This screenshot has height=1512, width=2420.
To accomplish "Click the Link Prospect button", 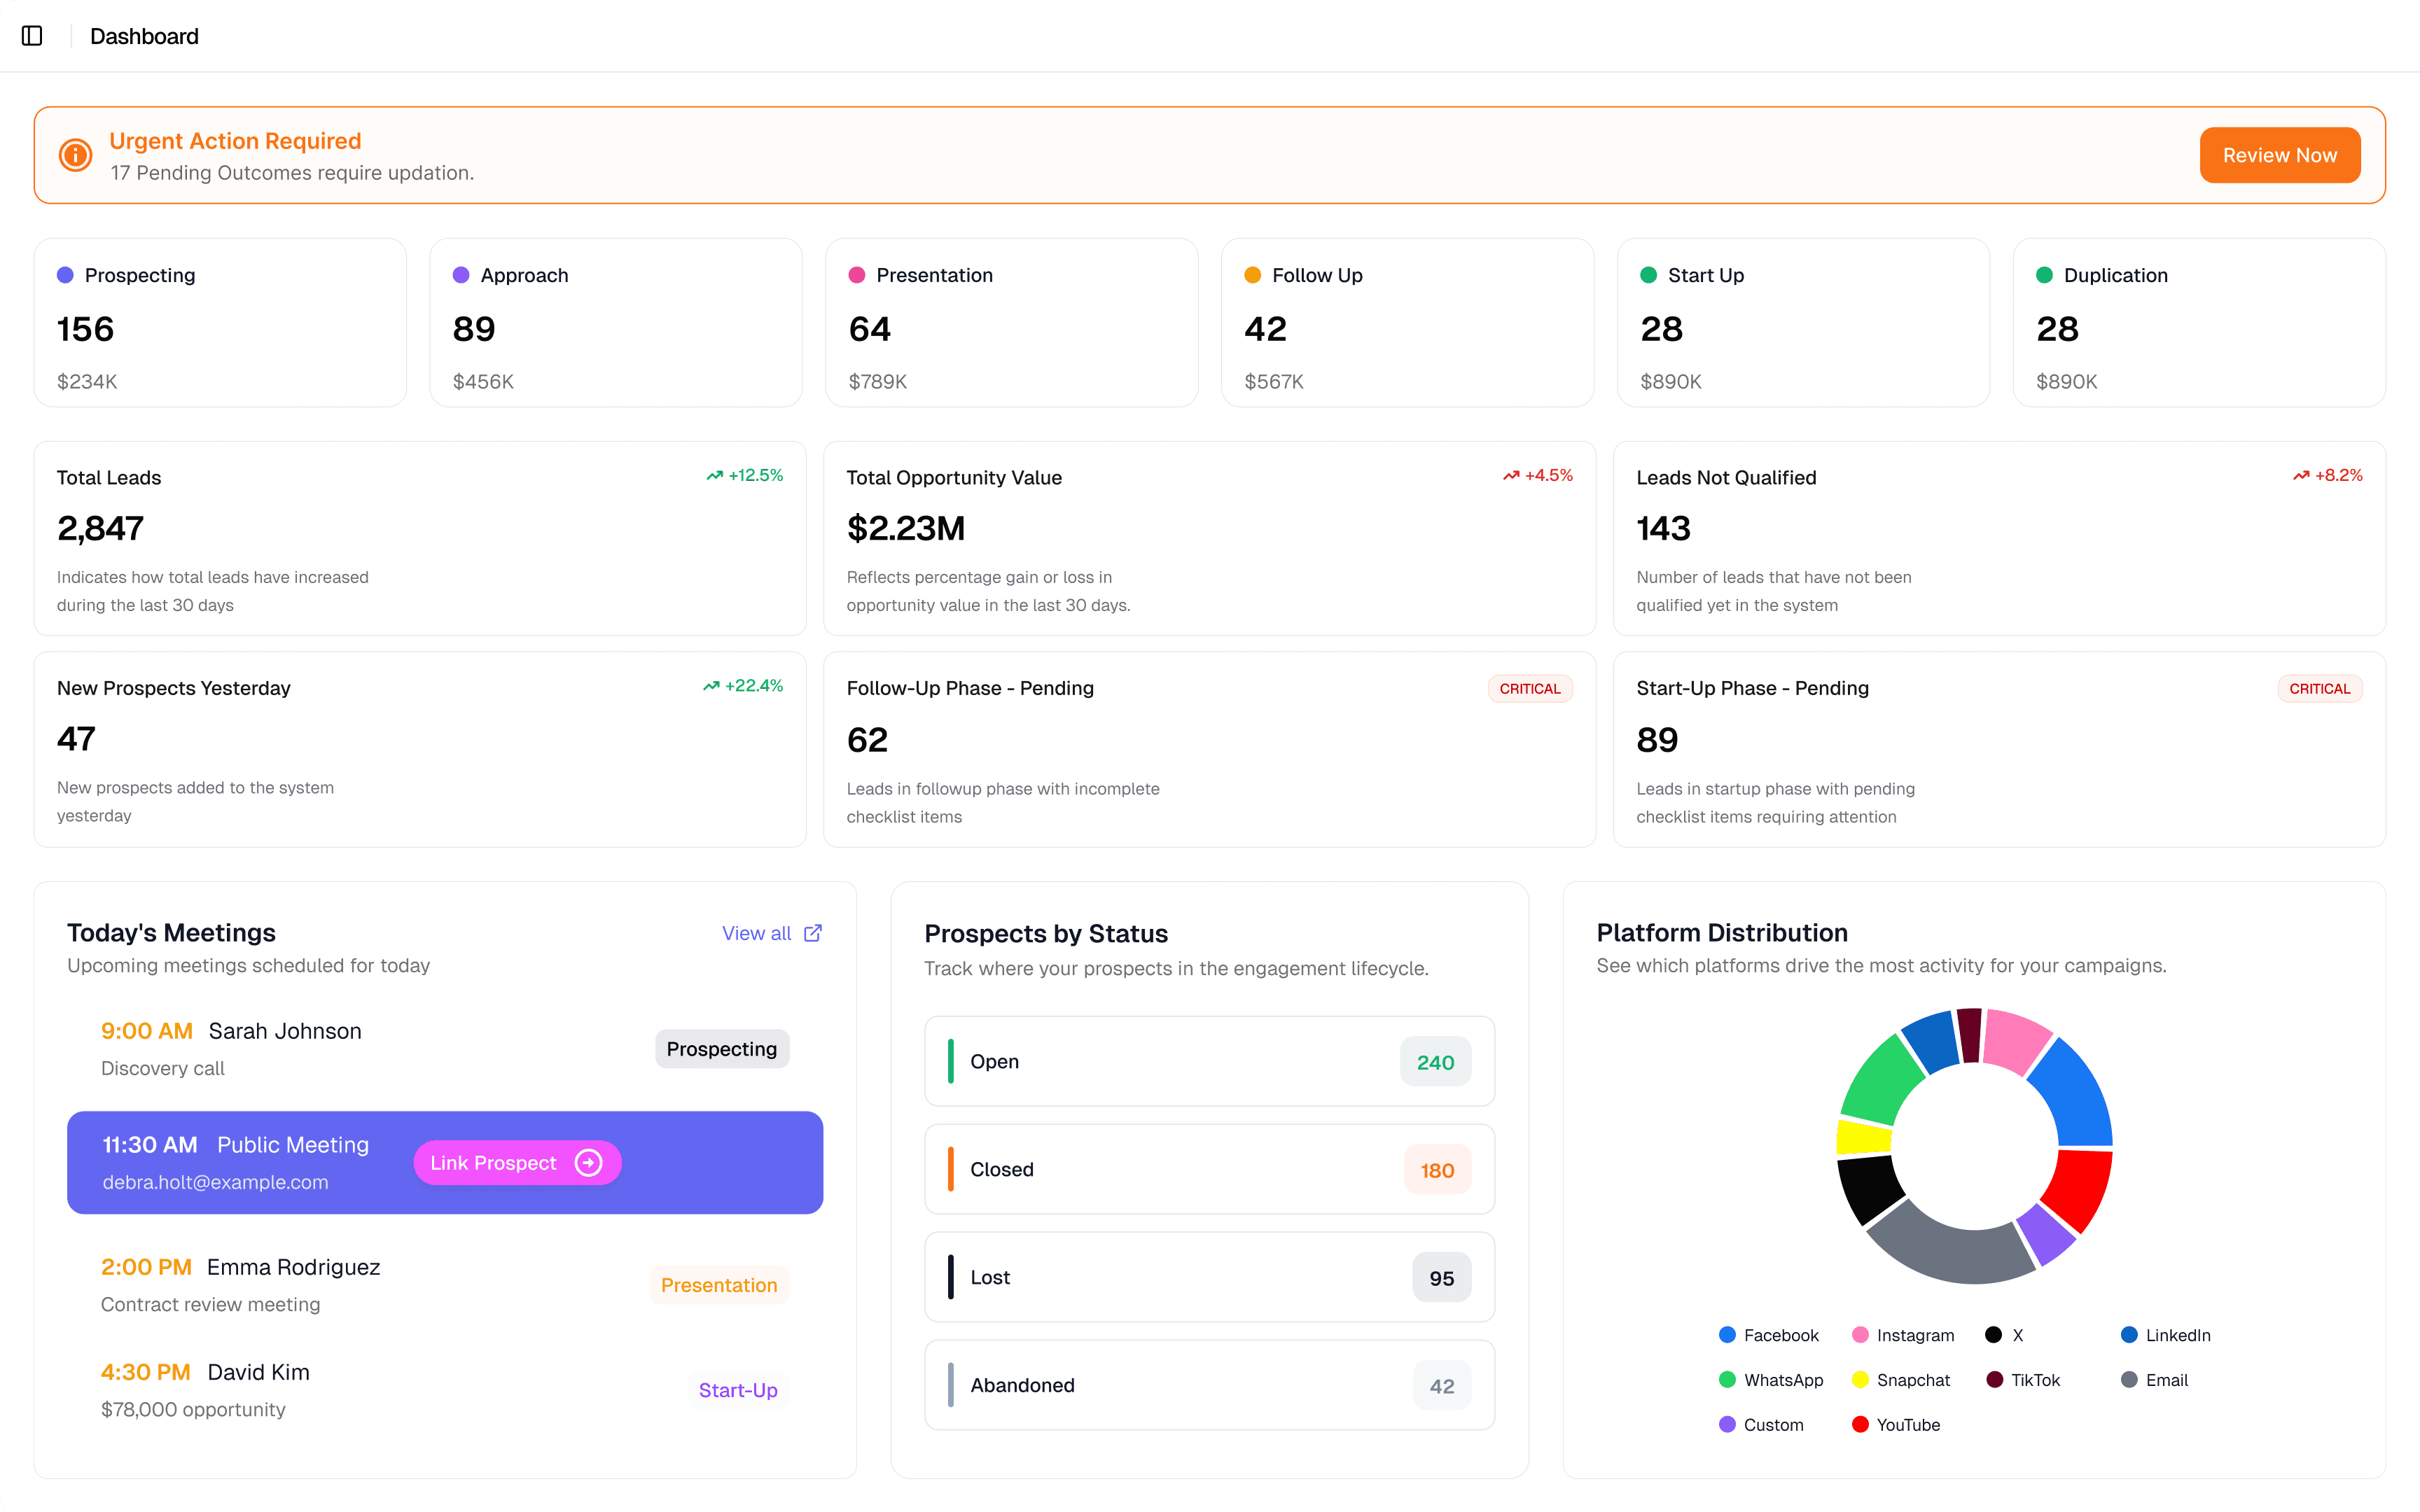I will 494,1163.
